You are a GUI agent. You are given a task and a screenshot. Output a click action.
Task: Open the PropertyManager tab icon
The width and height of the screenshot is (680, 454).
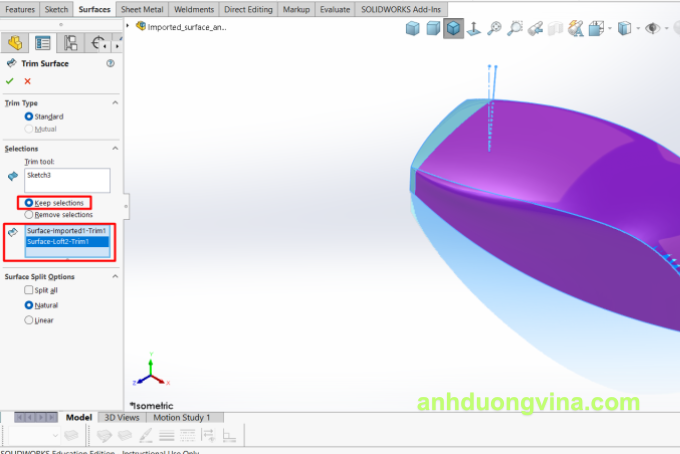pos(42,42)
